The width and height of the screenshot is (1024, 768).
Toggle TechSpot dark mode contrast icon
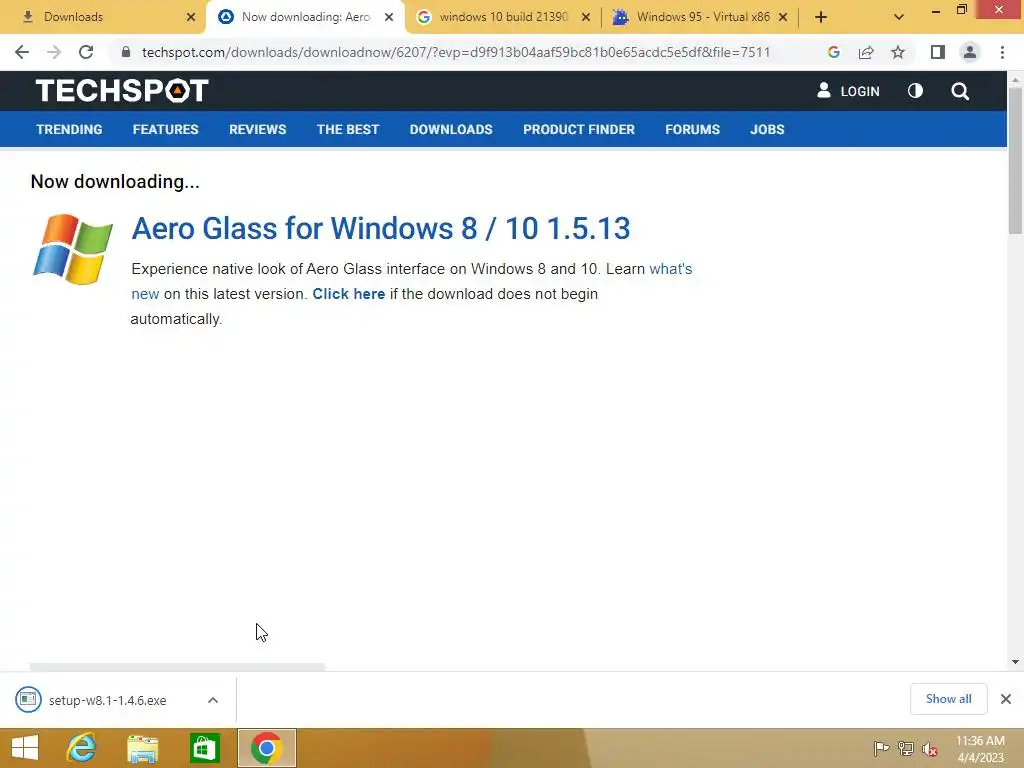click(915, 91)
